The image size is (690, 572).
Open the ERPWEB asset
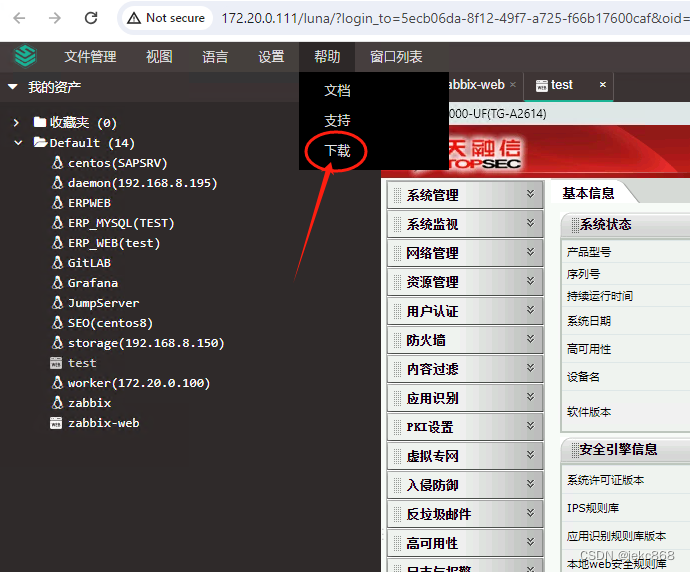click(x=89, y=203)
